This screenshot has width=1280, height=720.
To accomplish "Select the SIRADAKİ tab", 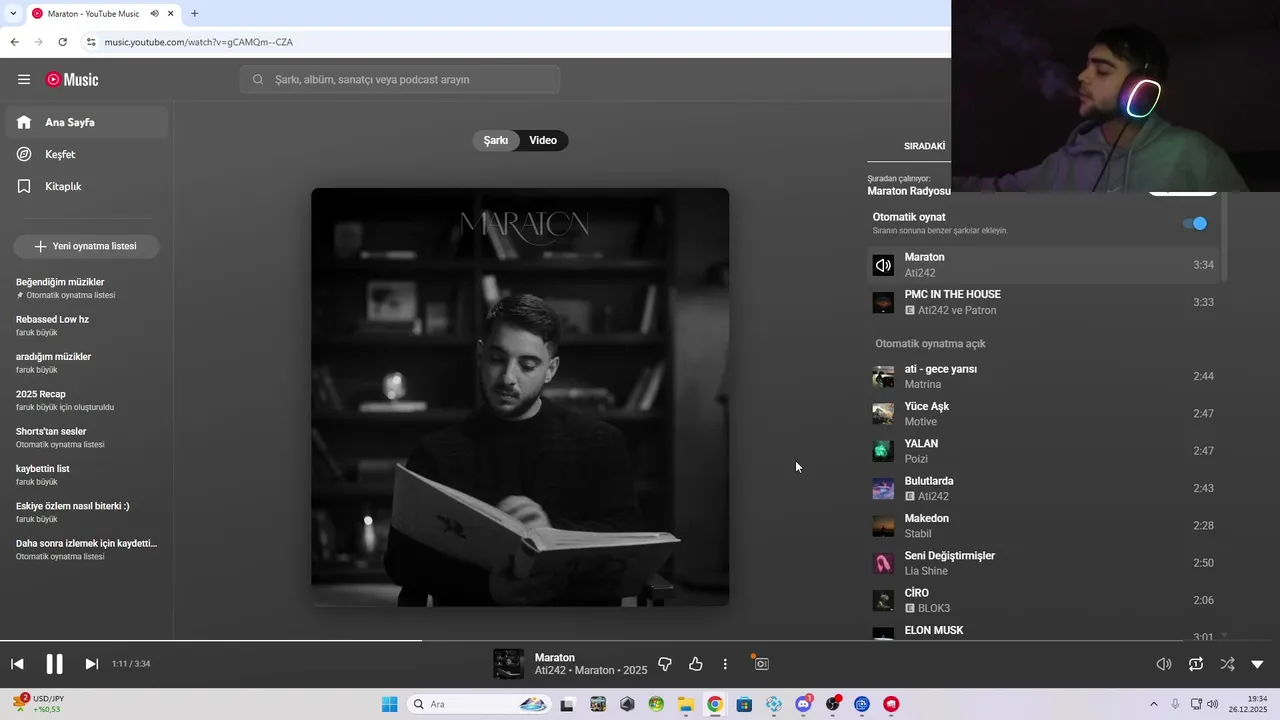I will point(924,146).
